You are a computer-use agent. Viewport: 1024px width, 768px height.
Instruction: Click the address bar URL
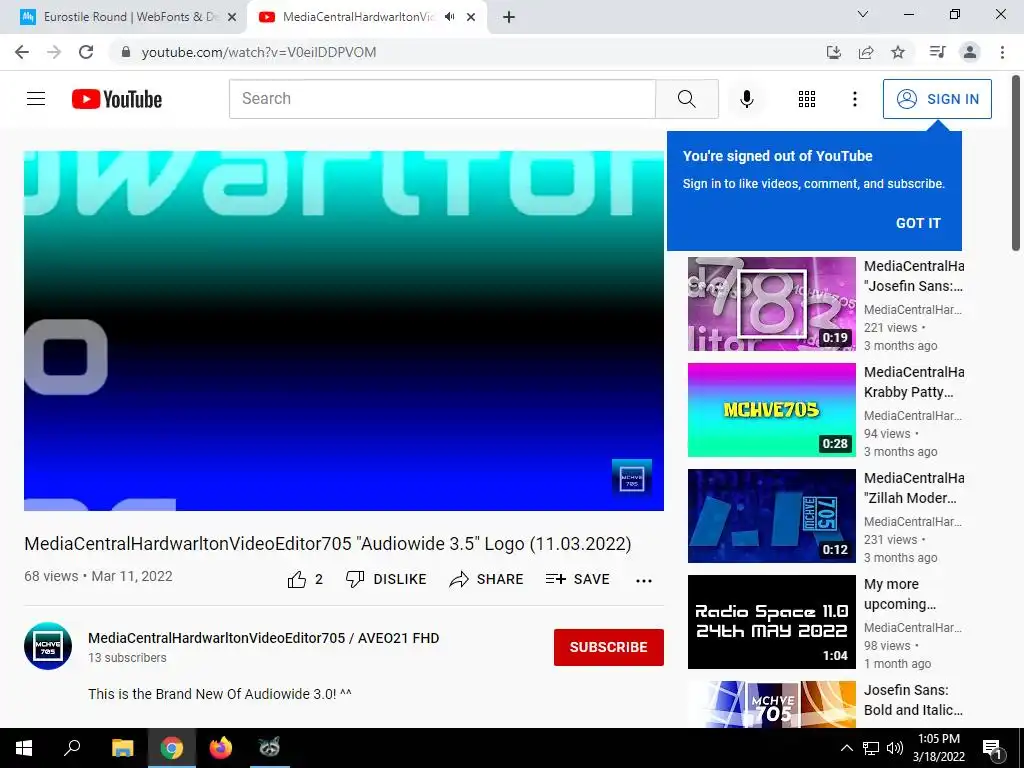coord(259,52)
